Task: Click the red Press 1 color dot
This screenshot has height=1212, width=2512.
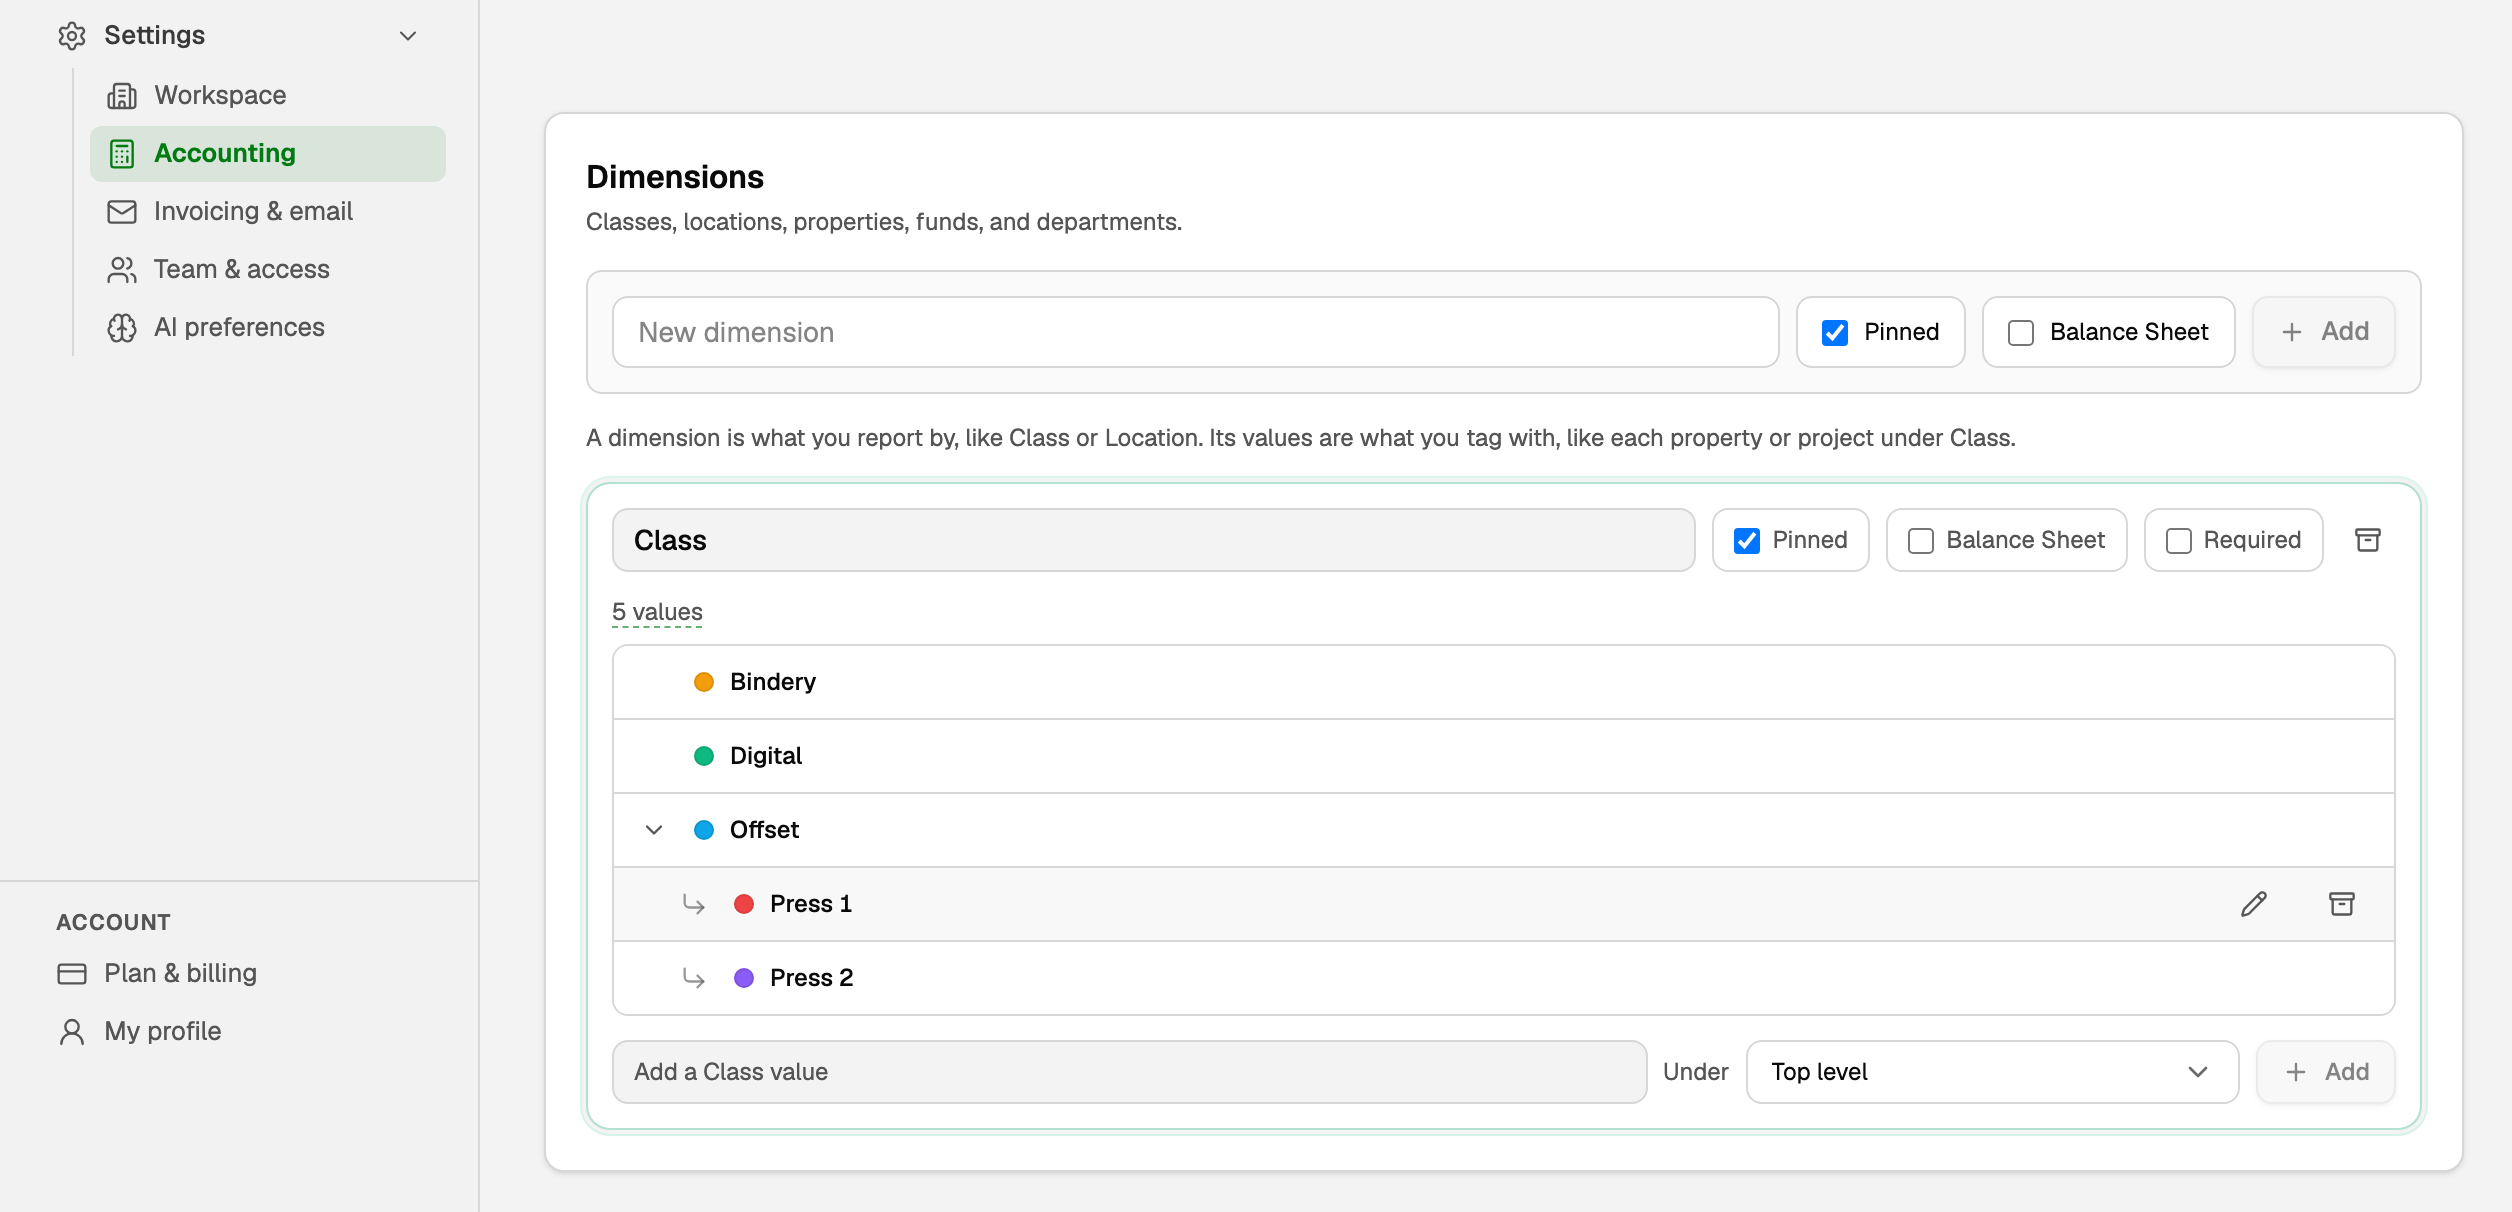Action: [744, 904]
